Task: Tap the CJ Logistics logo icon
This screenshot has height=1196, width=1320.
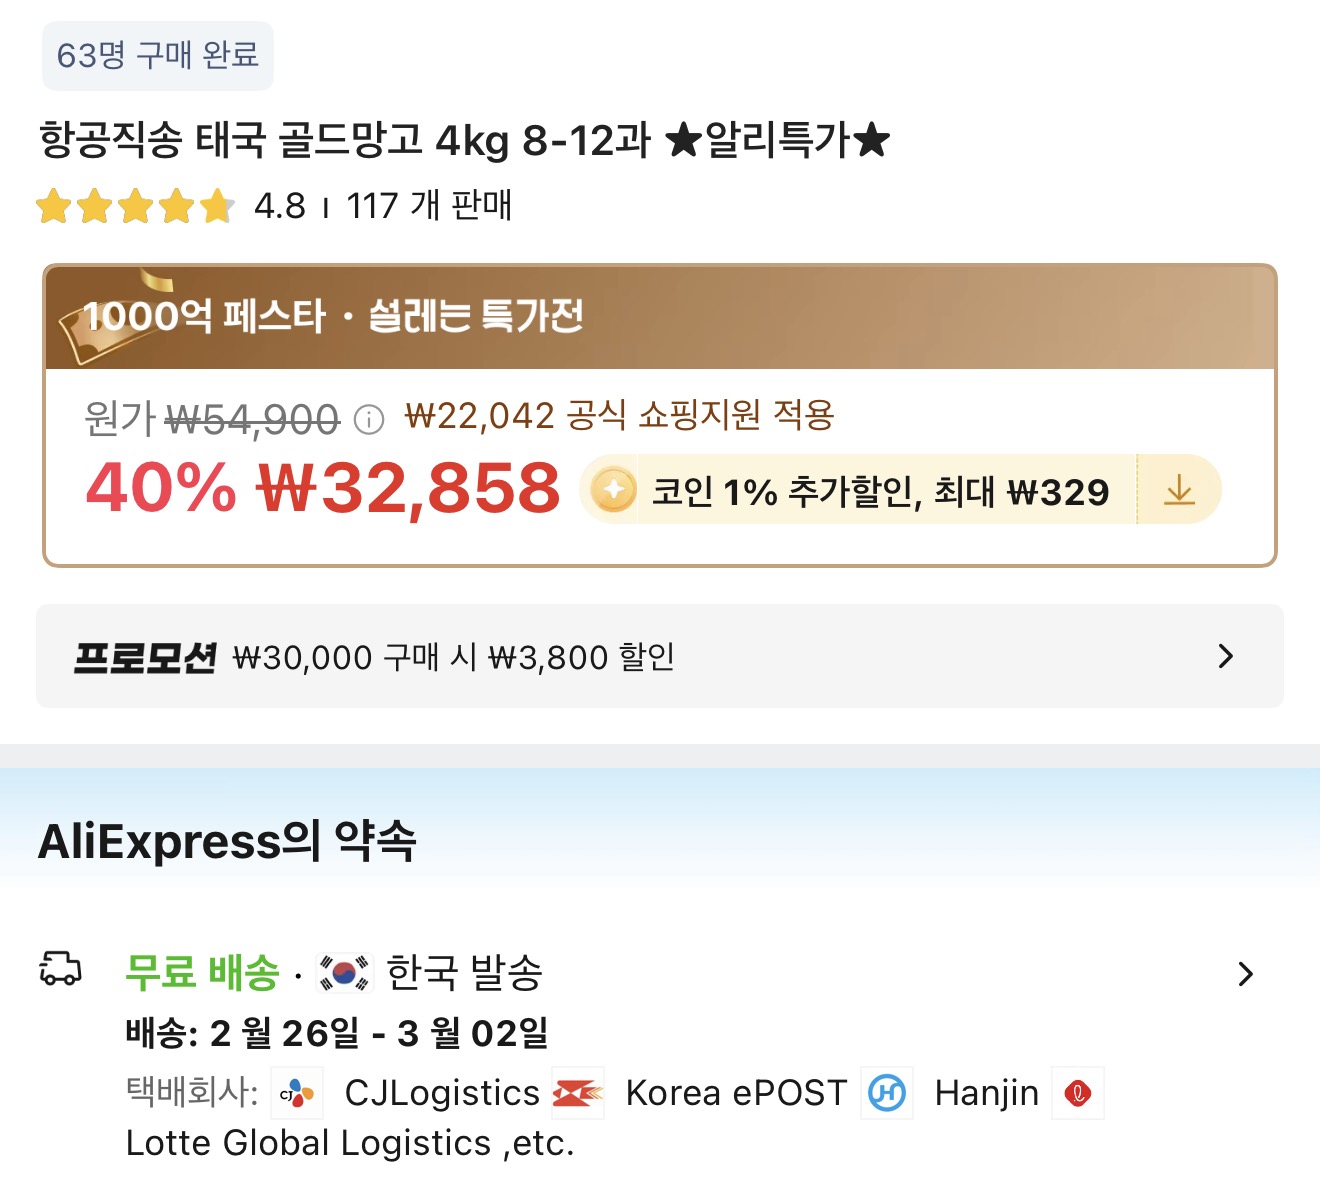Action: 298,1093
